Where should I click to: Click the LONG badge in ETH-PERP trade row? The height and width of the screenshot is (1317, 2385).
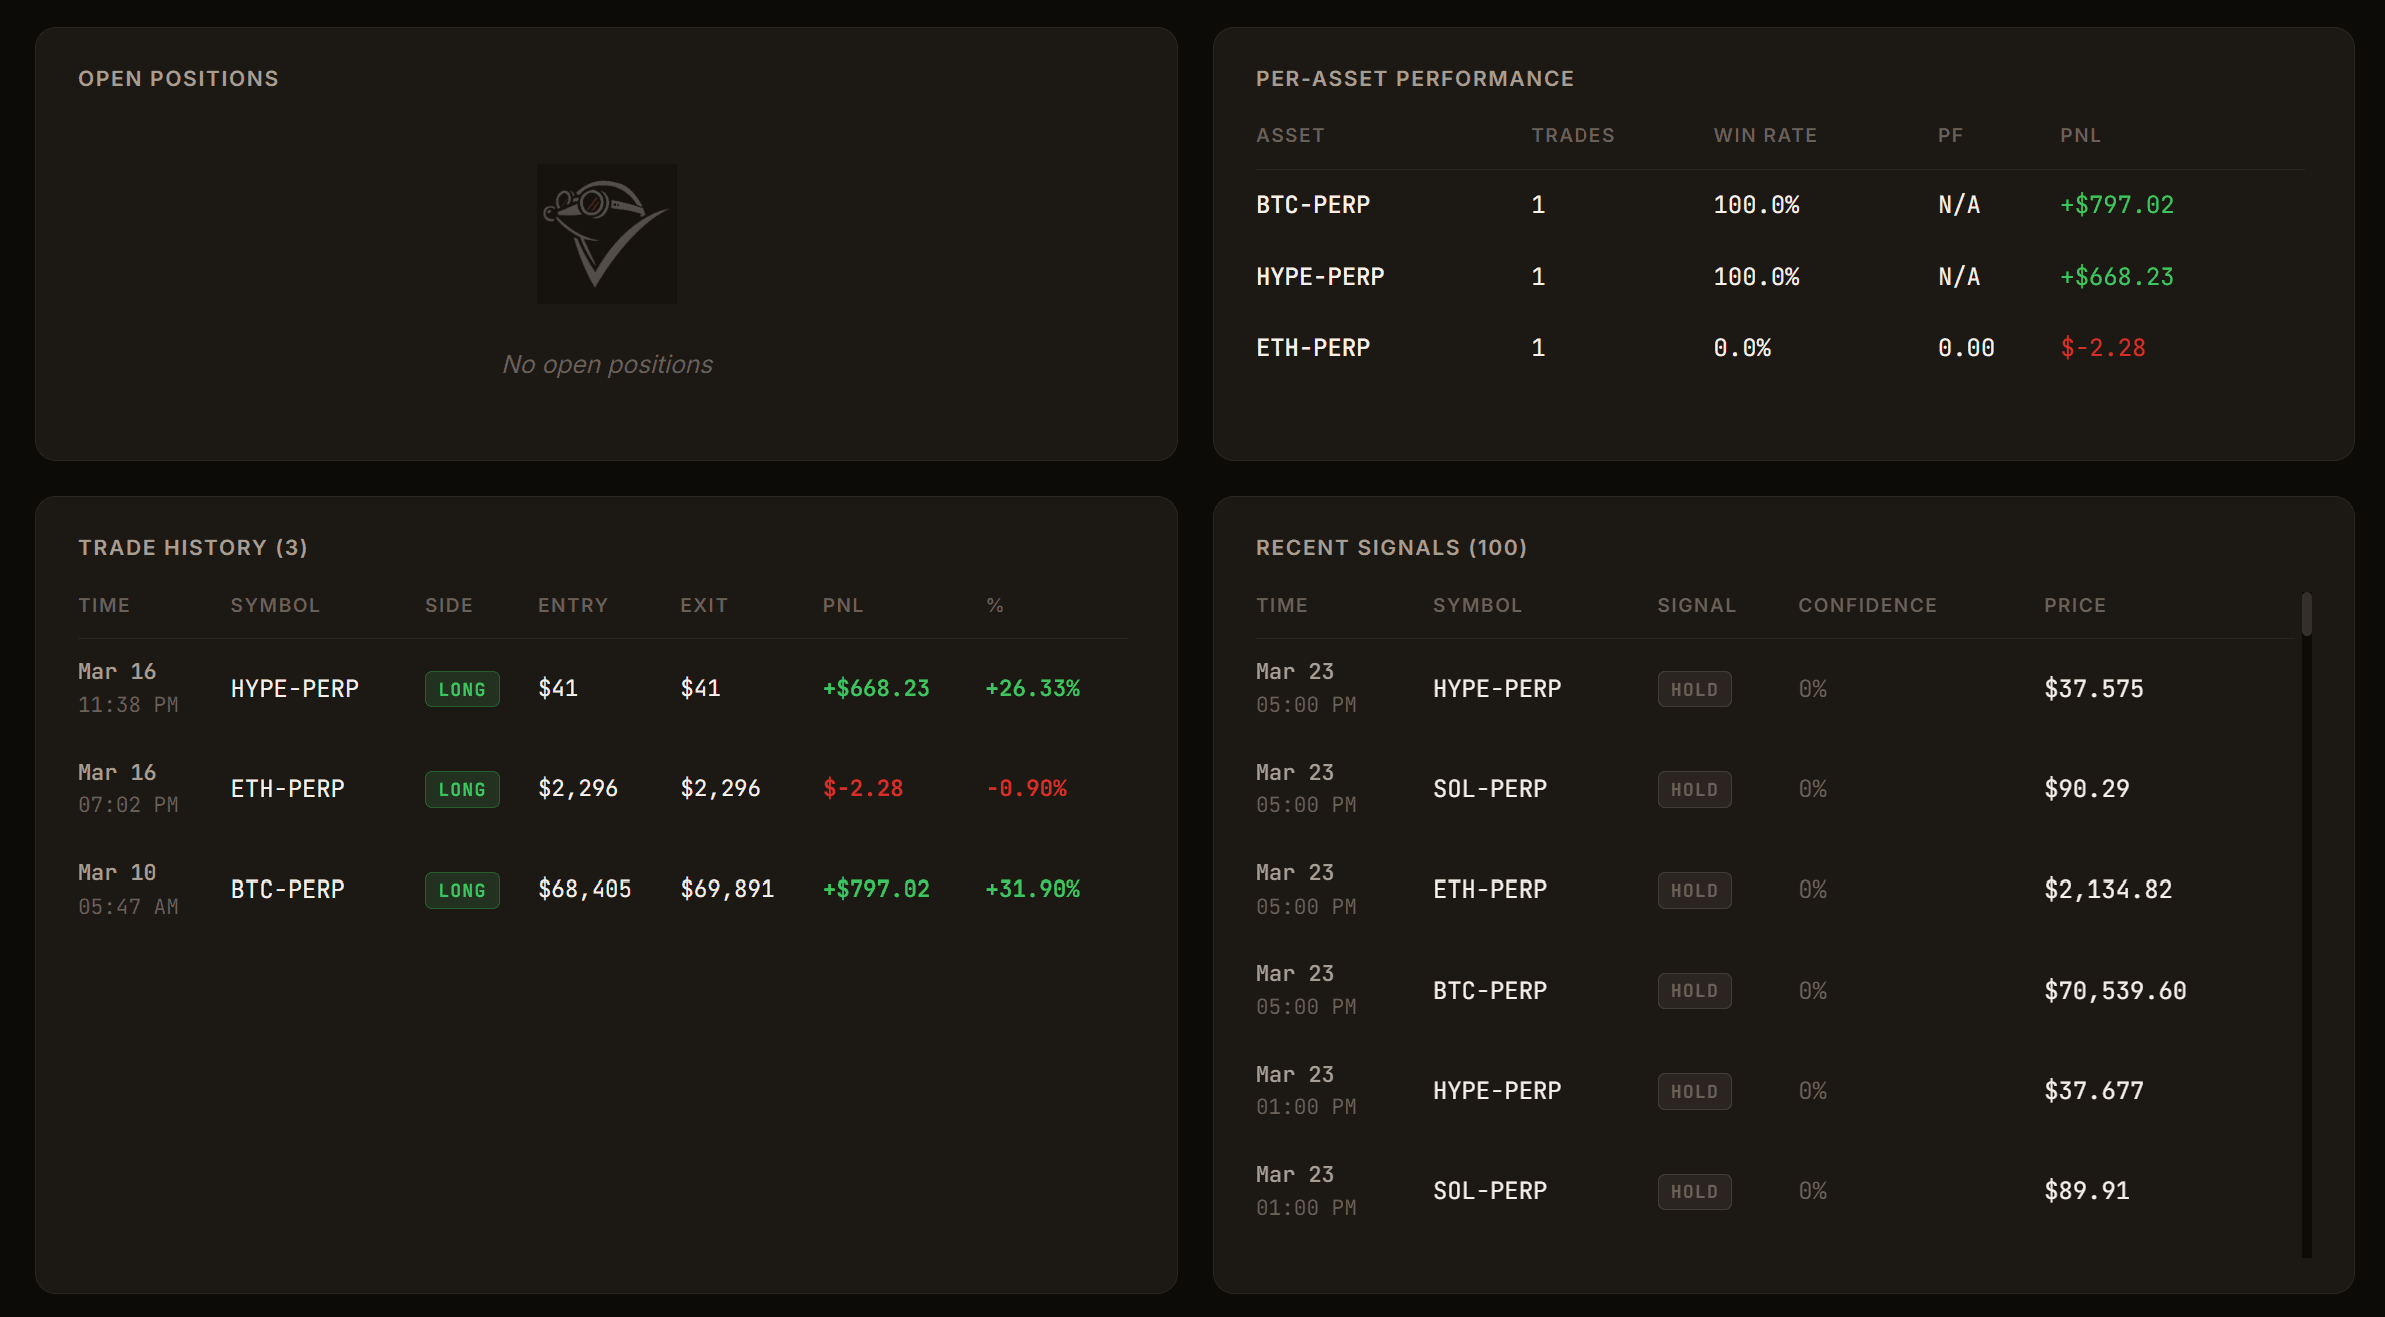tap(462, 789)
